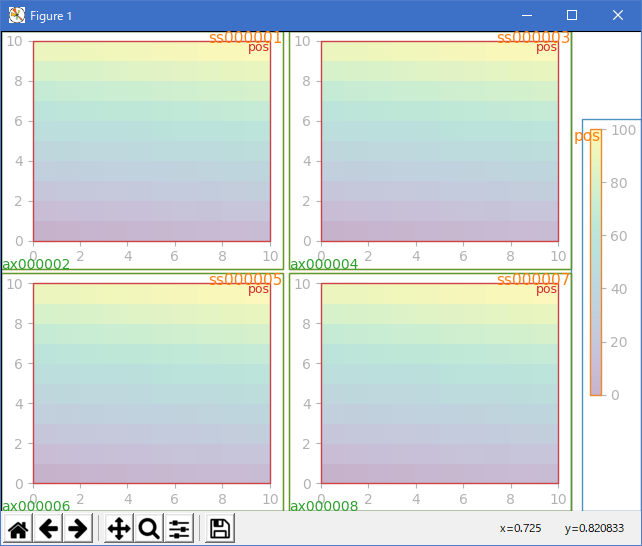Click the matplotlib Figure 1 window icon
The image size is (642, 546).
point(17,16)
